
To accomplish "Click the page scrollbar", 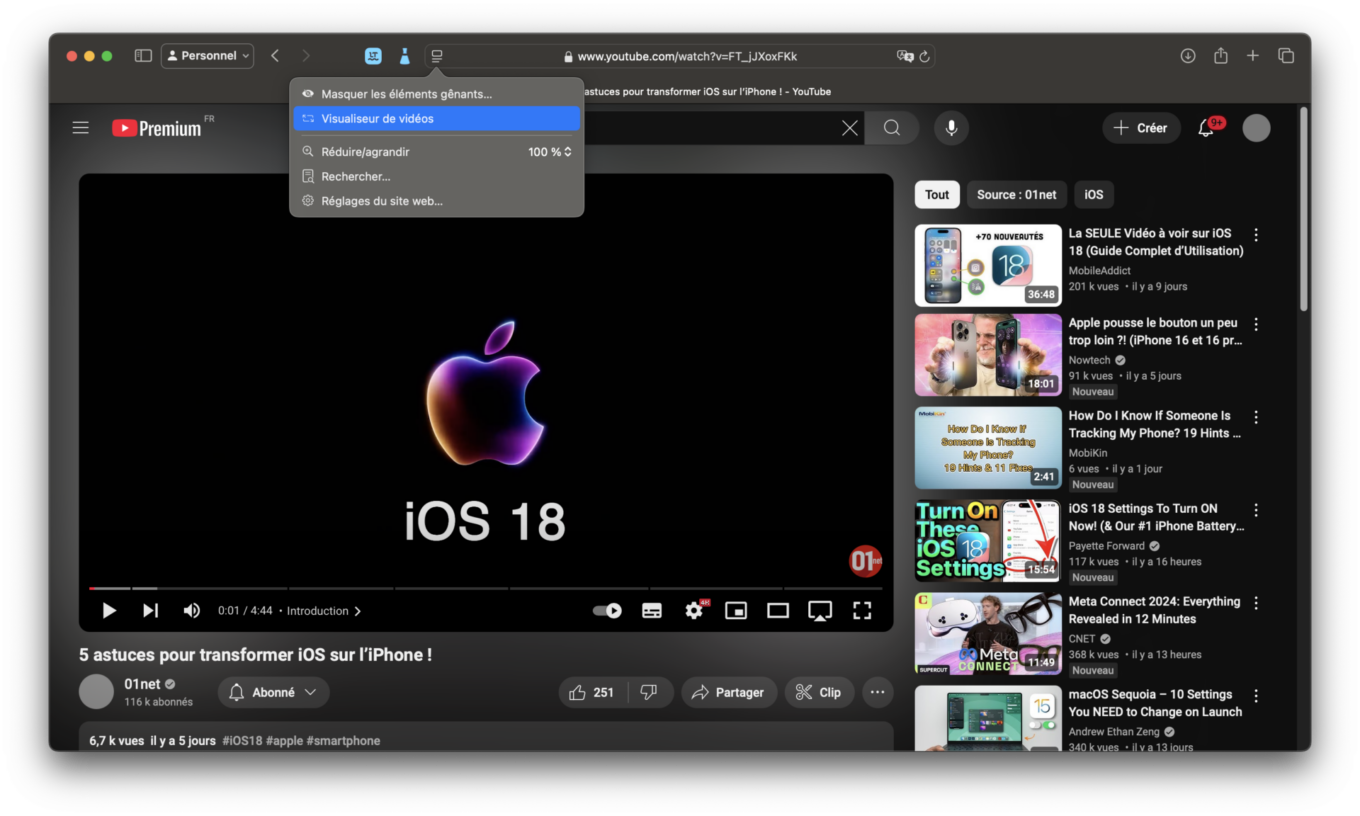I will point(1303,210).
